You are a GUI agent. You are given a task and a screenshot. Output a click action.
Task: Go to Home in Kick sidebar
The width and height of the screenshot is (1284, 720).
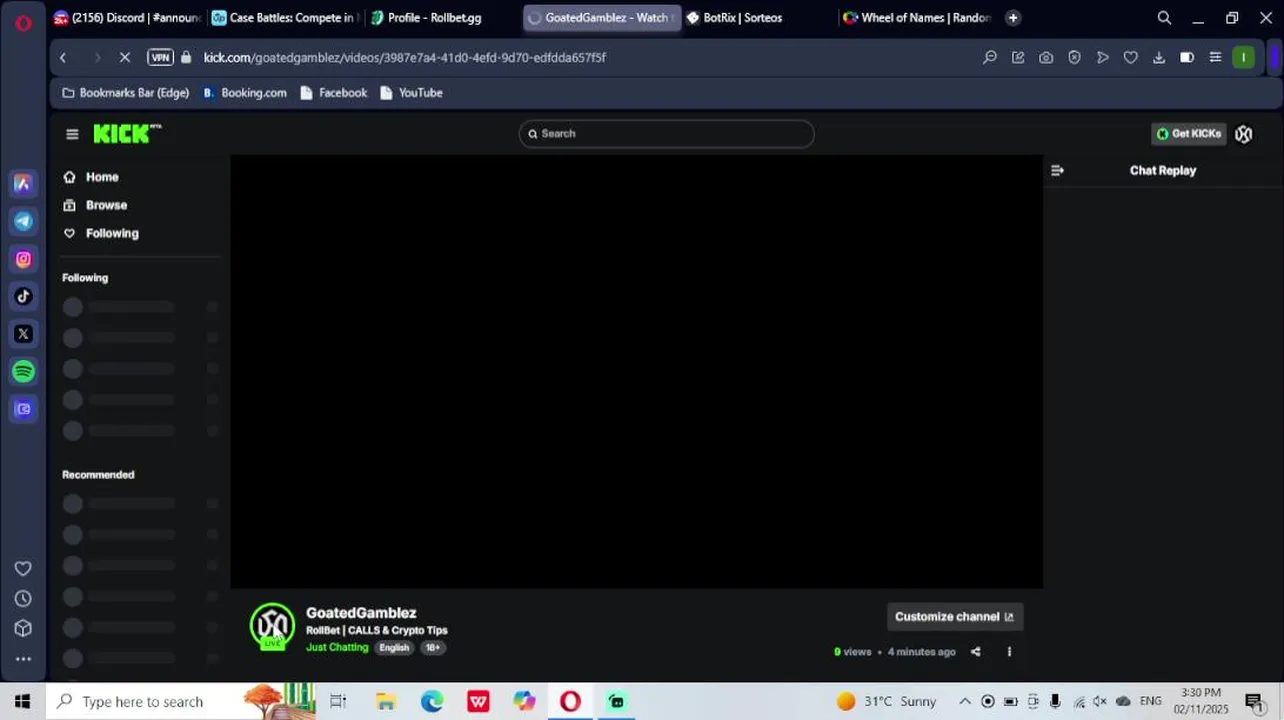point(102,177)
